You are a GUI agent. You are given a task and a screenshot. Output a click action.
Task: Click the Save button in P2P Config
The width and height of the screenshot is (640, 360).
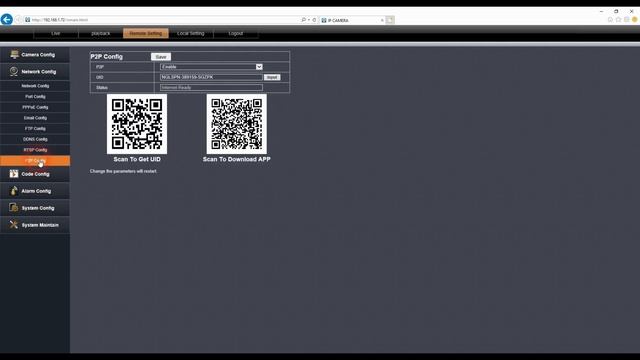(x=161, y=57)
